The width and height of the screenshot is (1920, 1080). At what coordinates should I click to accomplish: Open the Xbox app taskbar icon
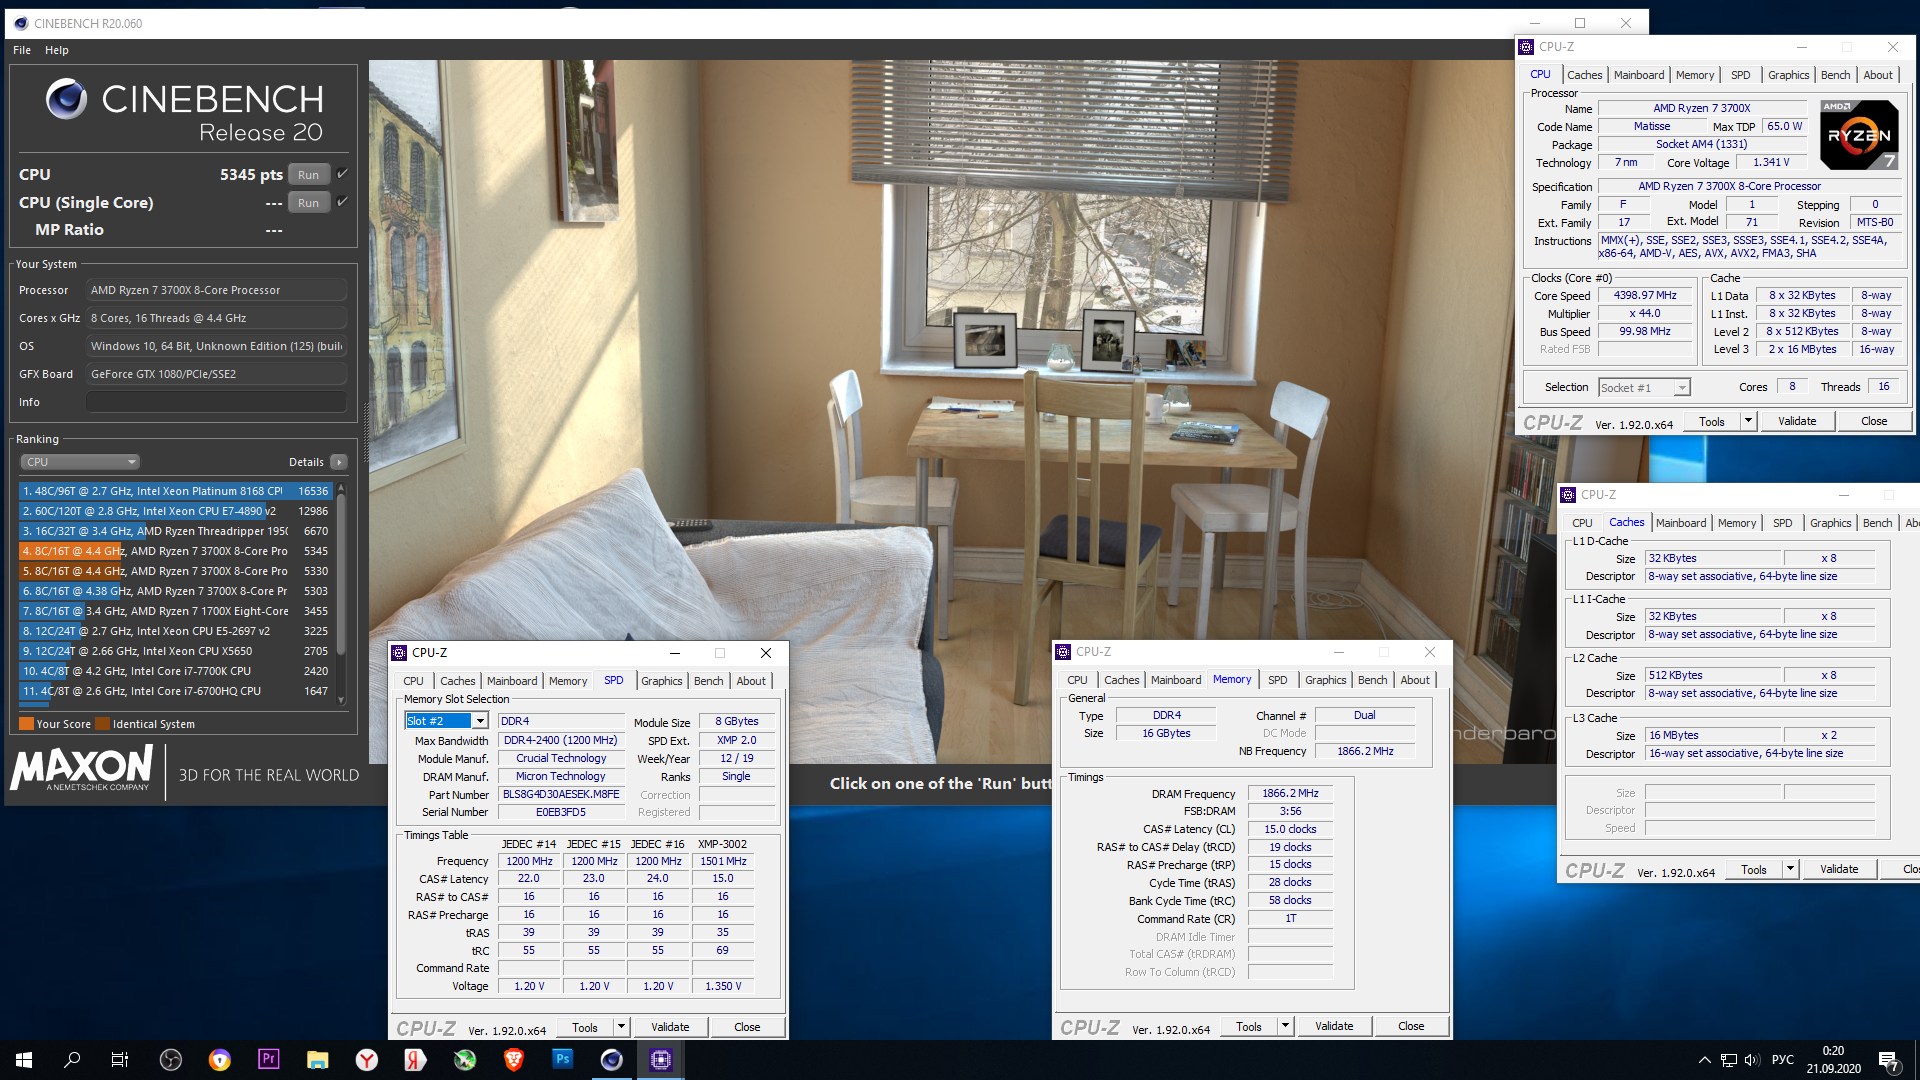click(x=465, y=1060)
